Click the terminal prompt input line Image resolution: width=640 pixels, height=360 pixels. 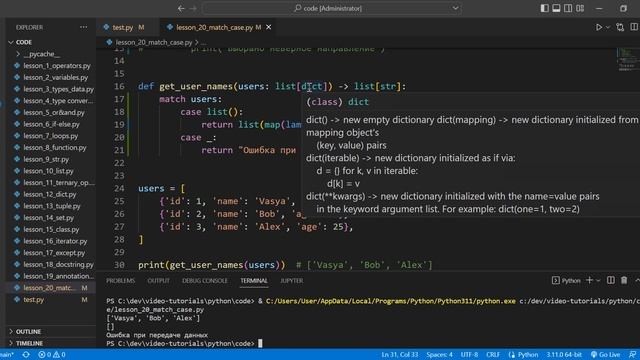(x=184, y=343)
